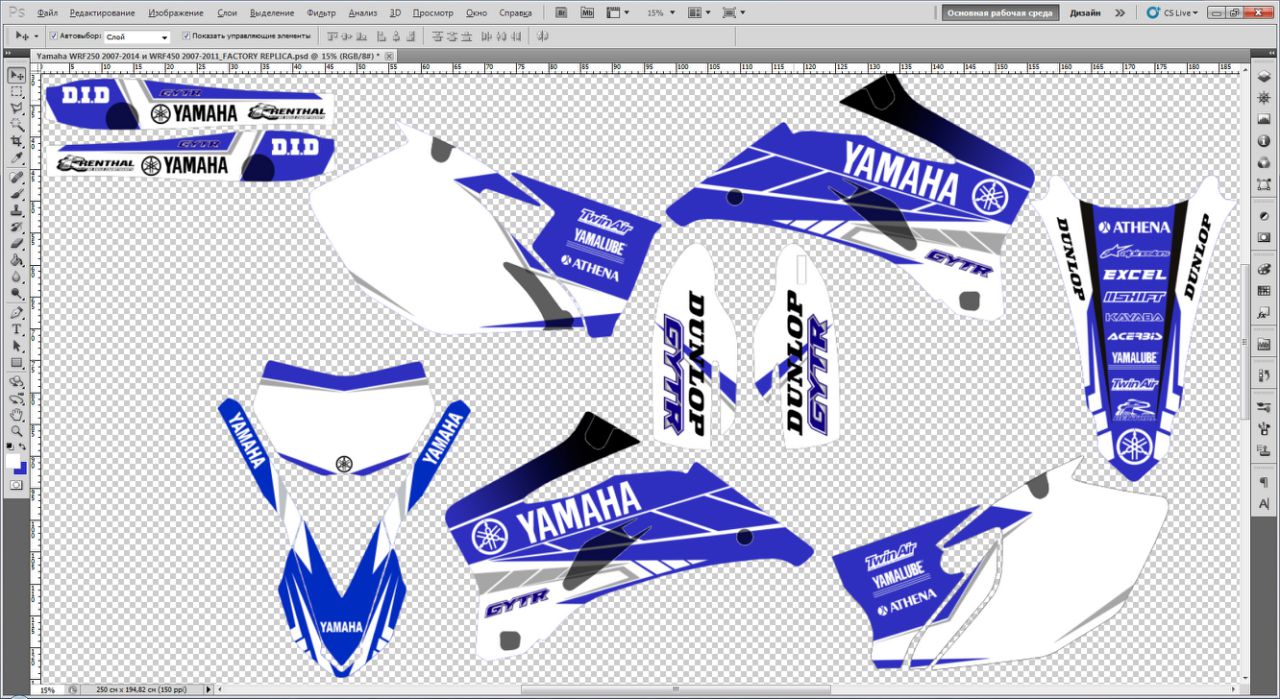Open the Файл menu
1280x699 pixels.
tap(46, 13)
